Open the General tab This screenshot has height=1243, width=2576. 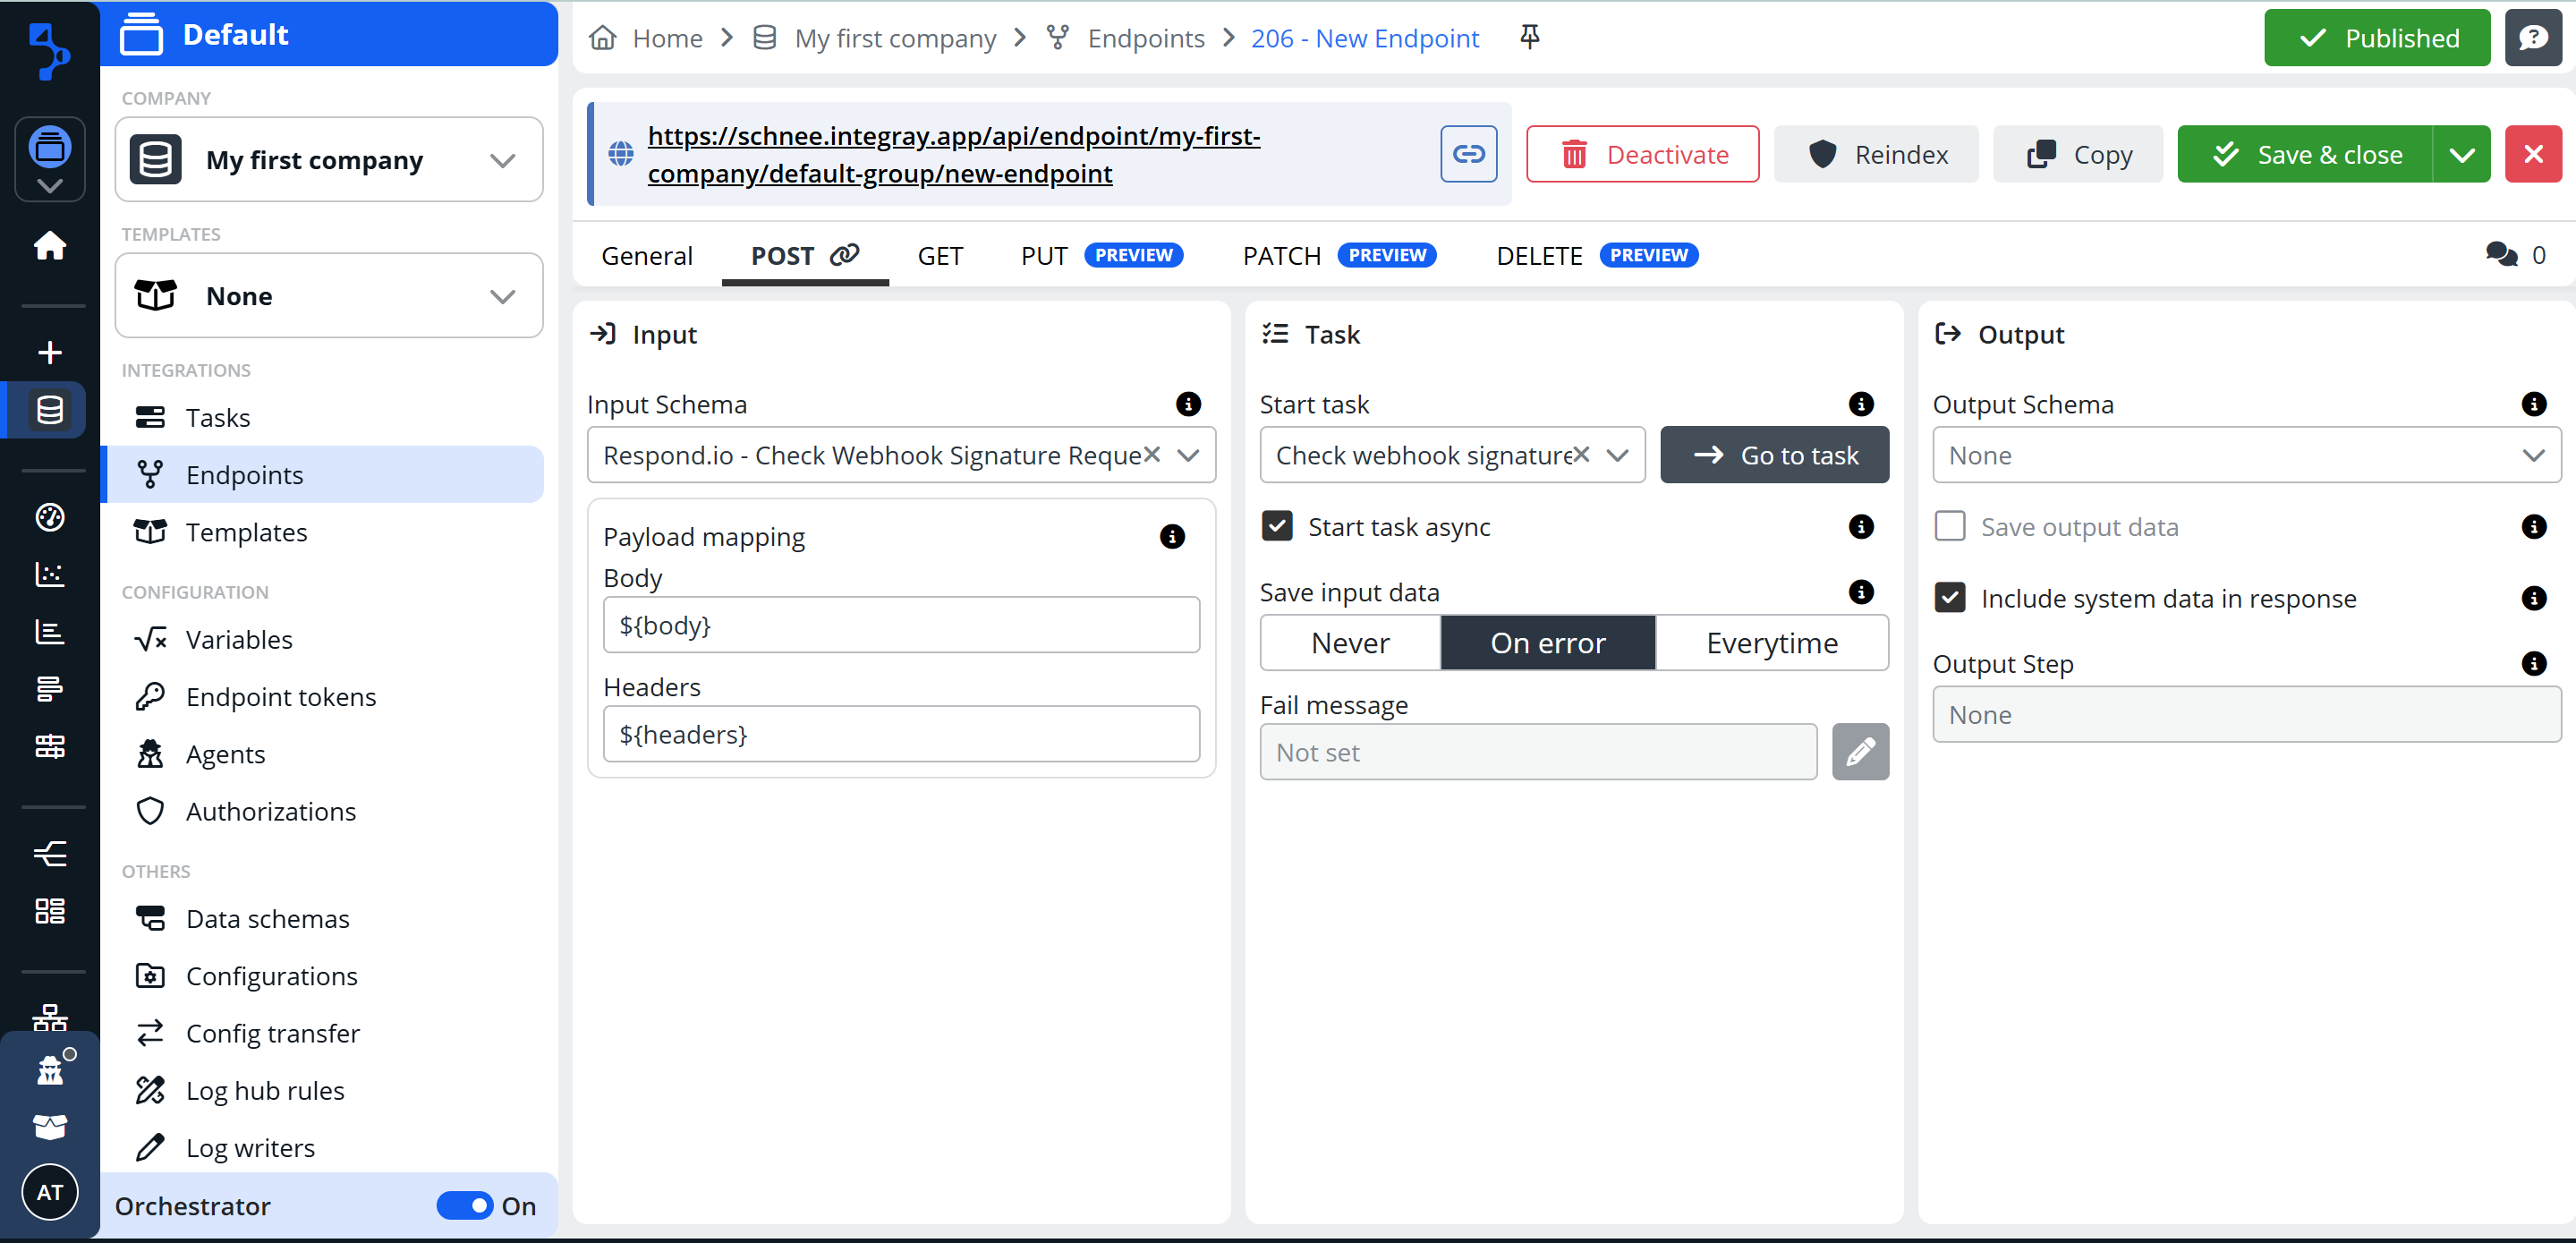646,256
